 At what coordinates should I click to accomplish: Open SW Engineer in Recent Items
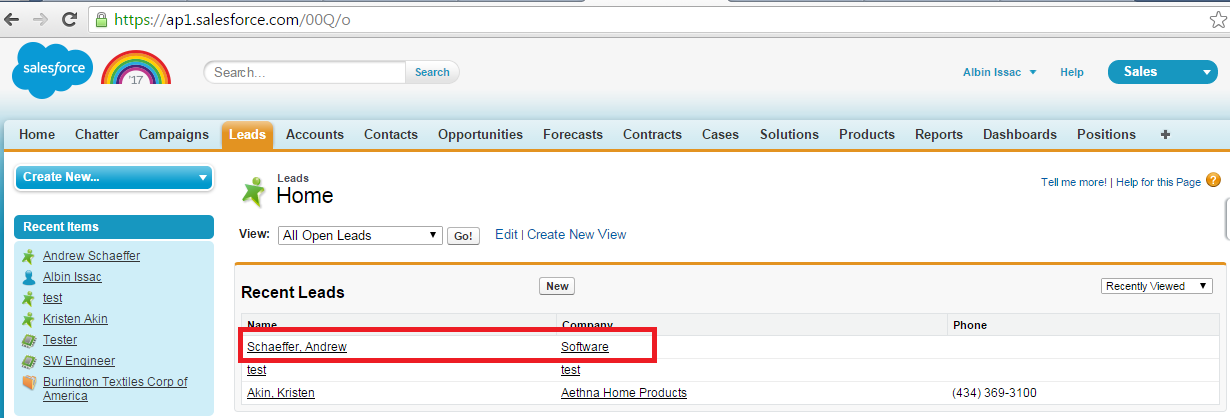coord(79,360)
